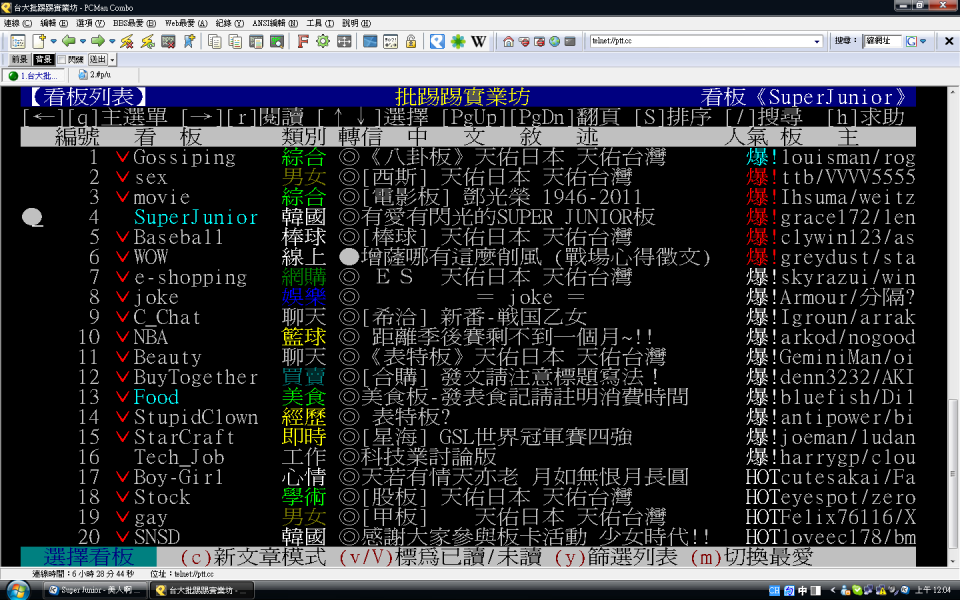This screenshot has width=960, height=600.
Task: Select the Baseball board row
Action: click(x=468, y=237)
